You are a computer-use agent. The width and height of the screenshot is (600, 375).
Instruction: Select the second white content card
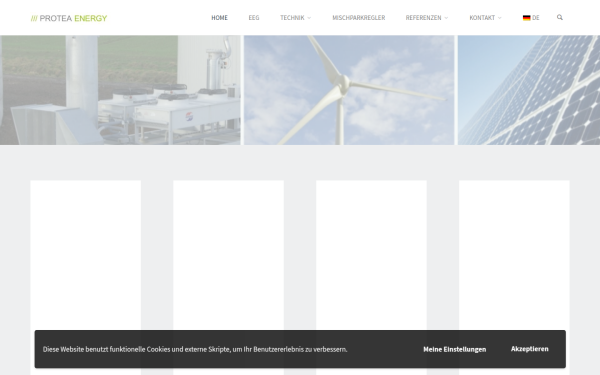pyautogui.click(x=228, y=254)
